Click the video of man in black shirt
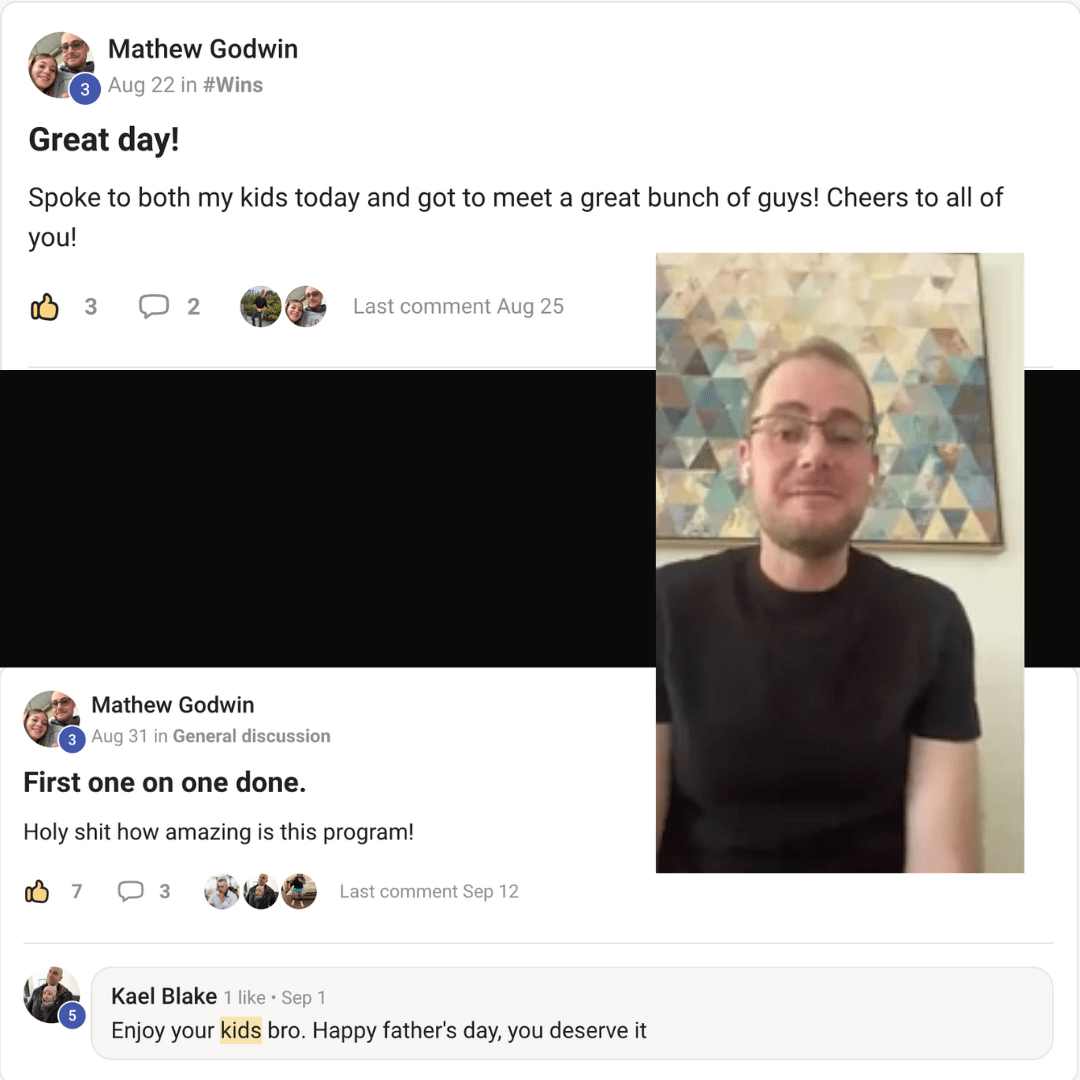 840,563
